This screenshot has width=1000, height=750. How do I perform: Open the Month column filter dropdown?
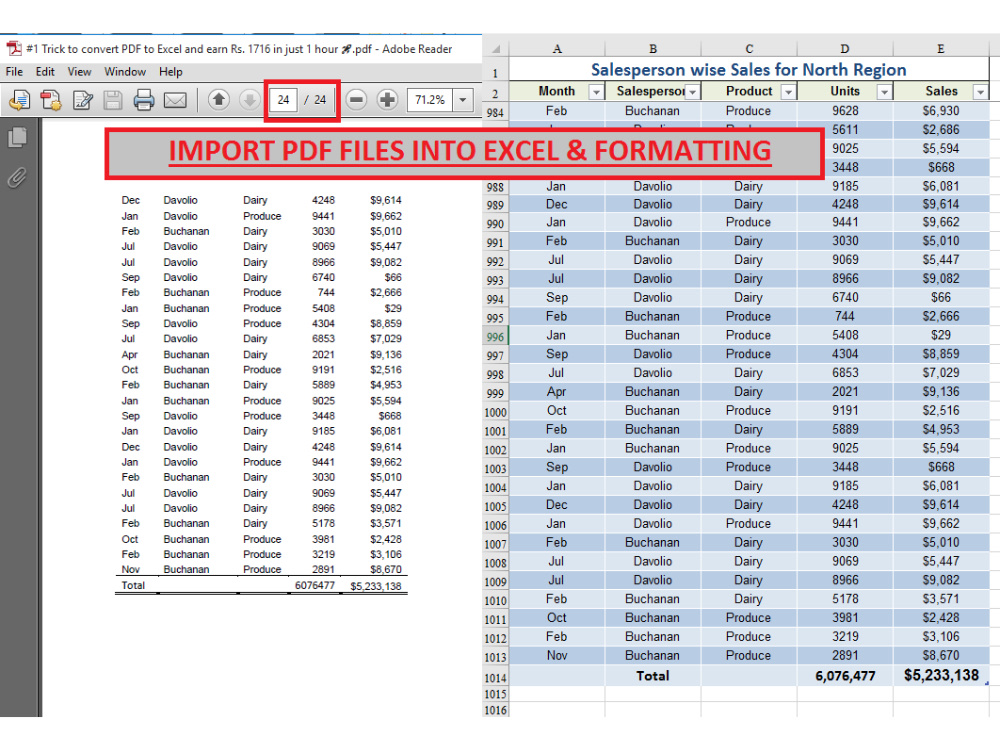pyautogui.click(x=596, y=92)
